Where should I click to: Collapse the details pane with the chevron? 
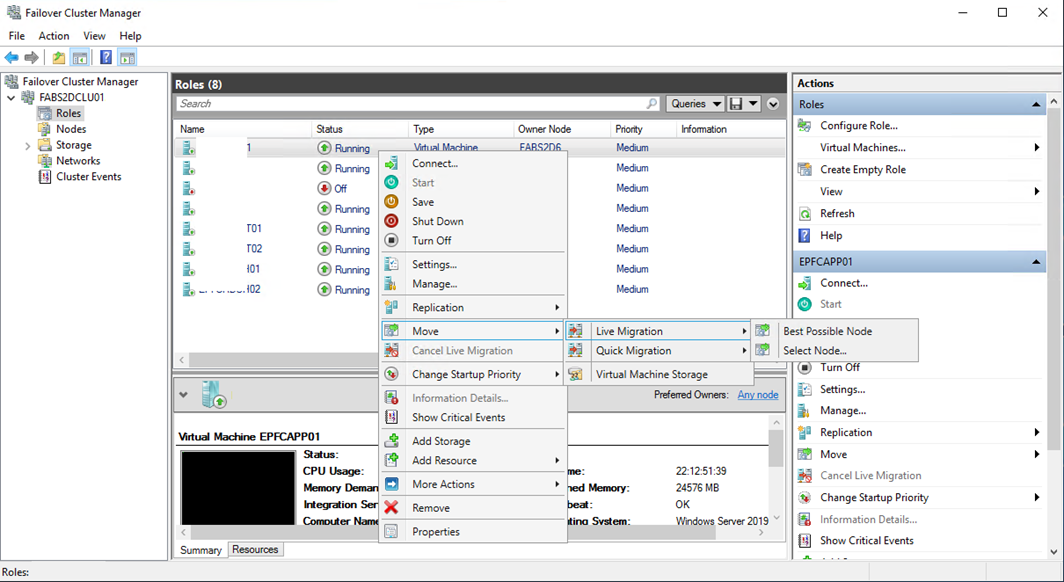[x=183, y=395]
